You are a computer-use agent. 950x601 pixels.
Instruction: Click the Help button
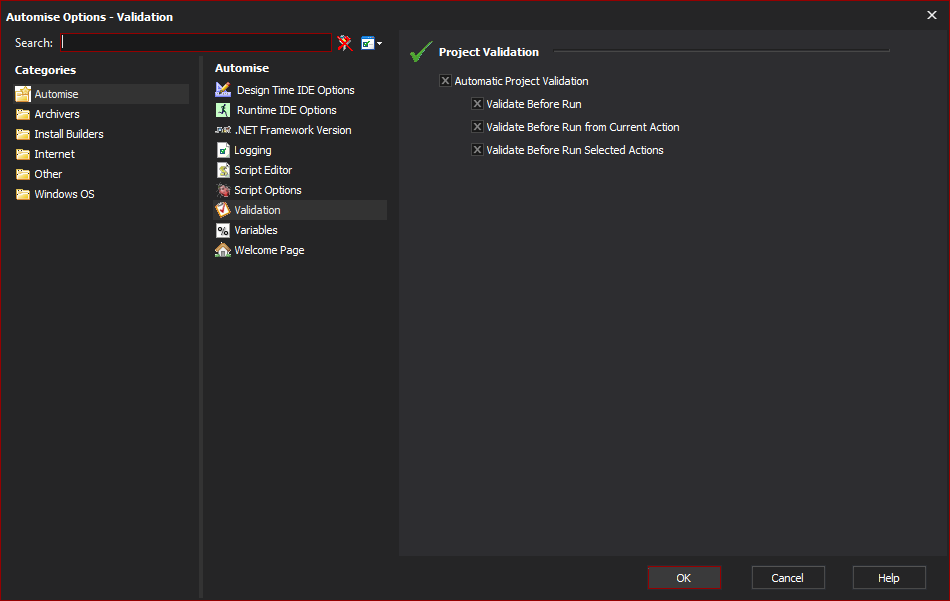889,577
